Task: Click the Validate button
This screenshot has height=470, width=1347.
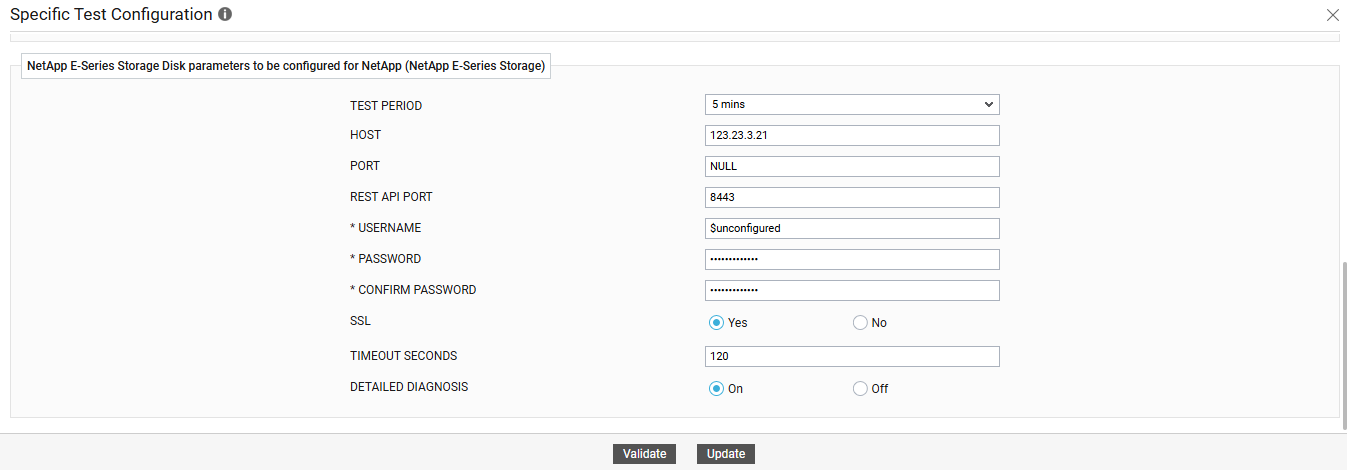Action: 644,454
